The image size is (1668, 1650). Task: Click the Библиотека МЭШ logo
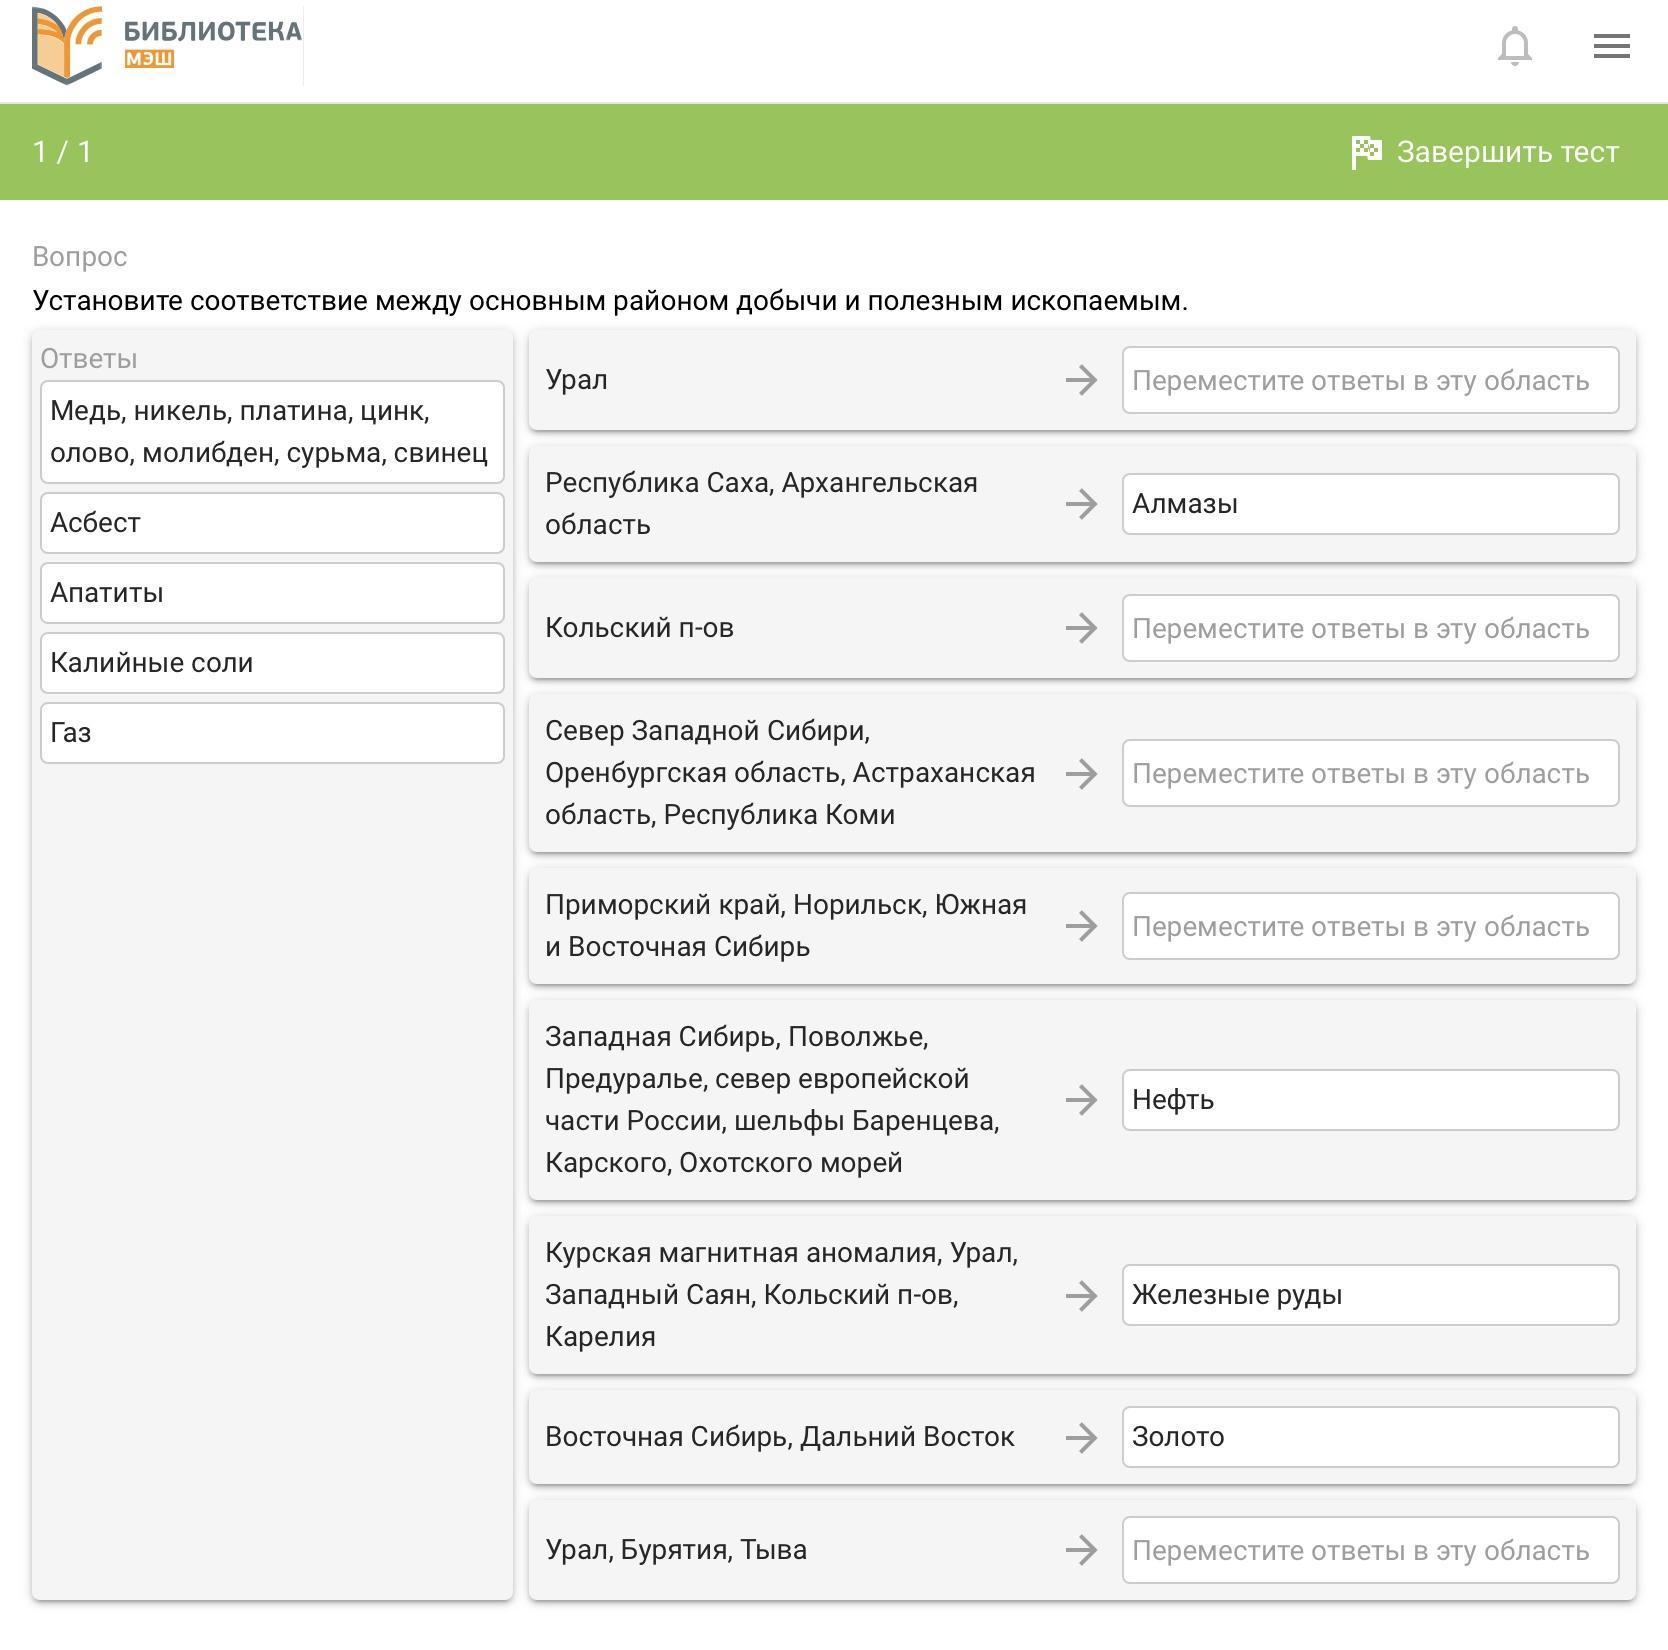(166, 46)
